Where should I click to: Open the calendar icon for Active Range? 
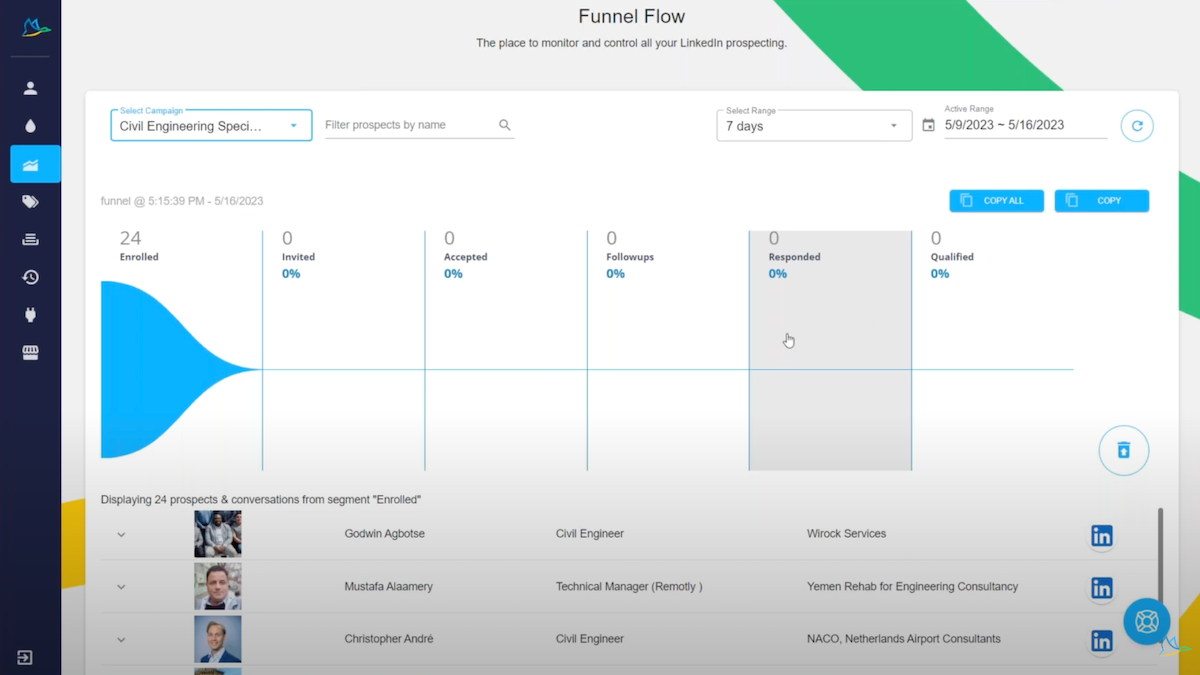click(x=928, y=125)
